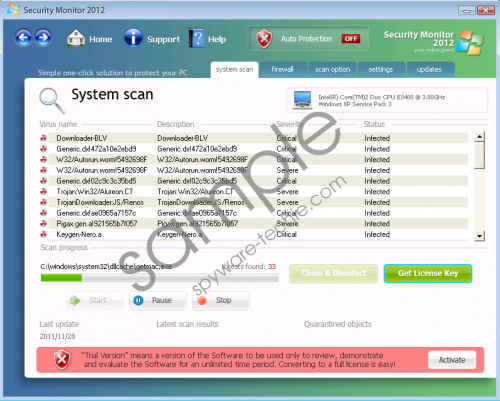Select the Trojan:Win32/Alureon.CT virus name

(95, 192)
